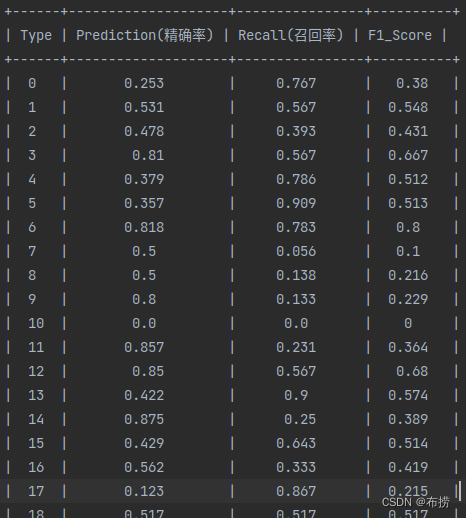Select precision value 0.357
This screenshot has width=466, height=518.
click(x=144, y=203)
